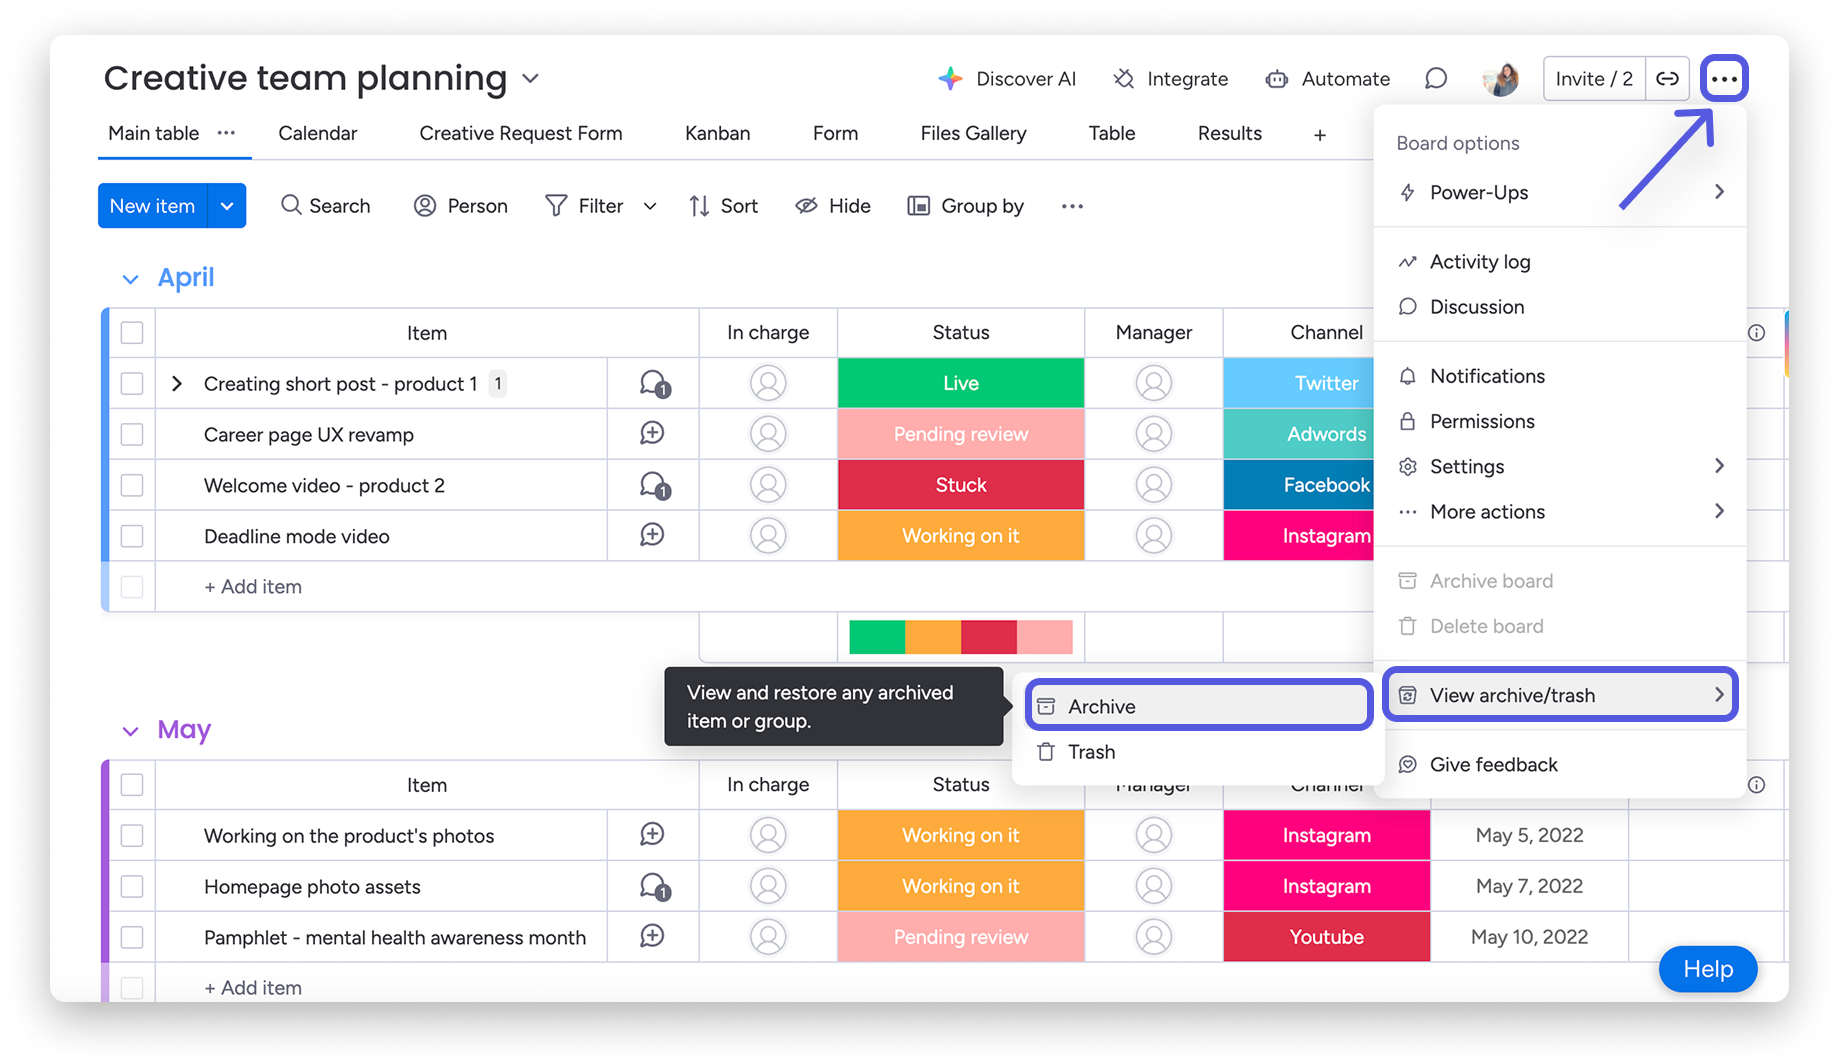Check the Career page UX revamp row
Viewport: 1839px width, 1059px height.
click(132, 434)
